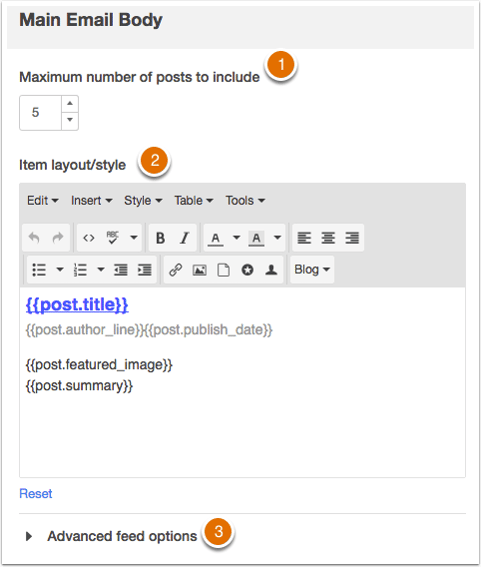Click the insert link icon

click(176, 270)
